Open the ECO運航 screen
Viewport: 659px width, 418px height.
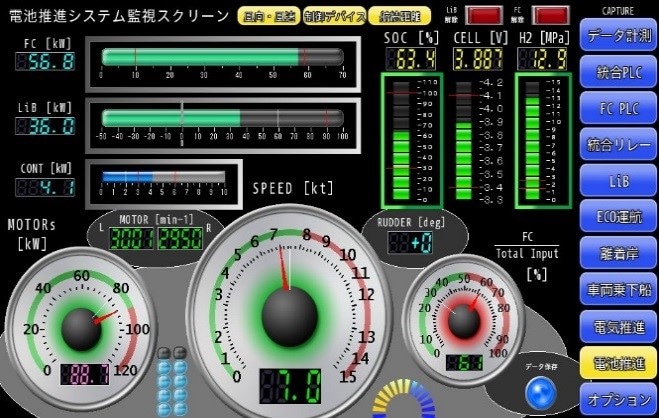[616, 217]
